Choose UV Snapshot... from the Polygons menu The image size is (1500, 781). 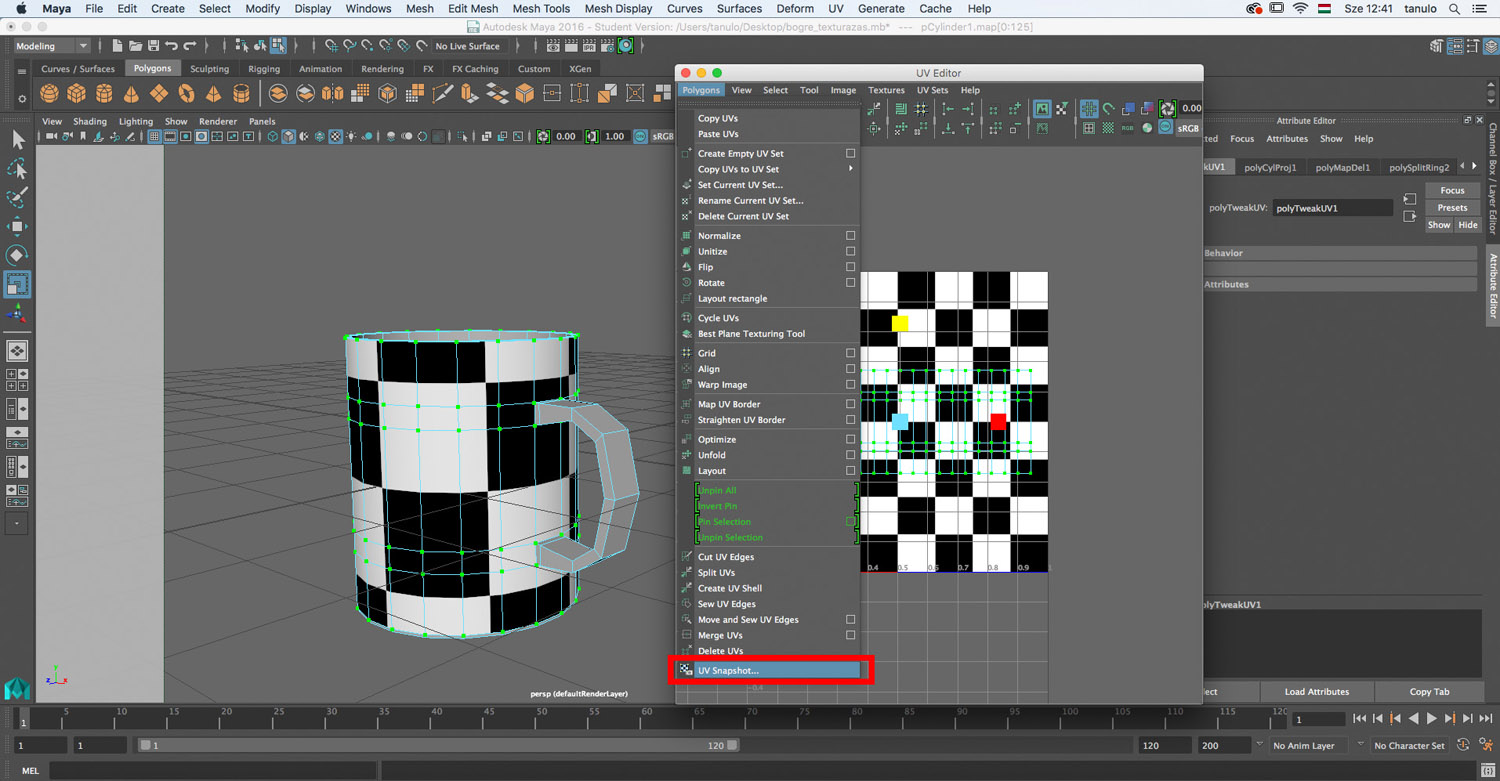(x=728, y=670)
